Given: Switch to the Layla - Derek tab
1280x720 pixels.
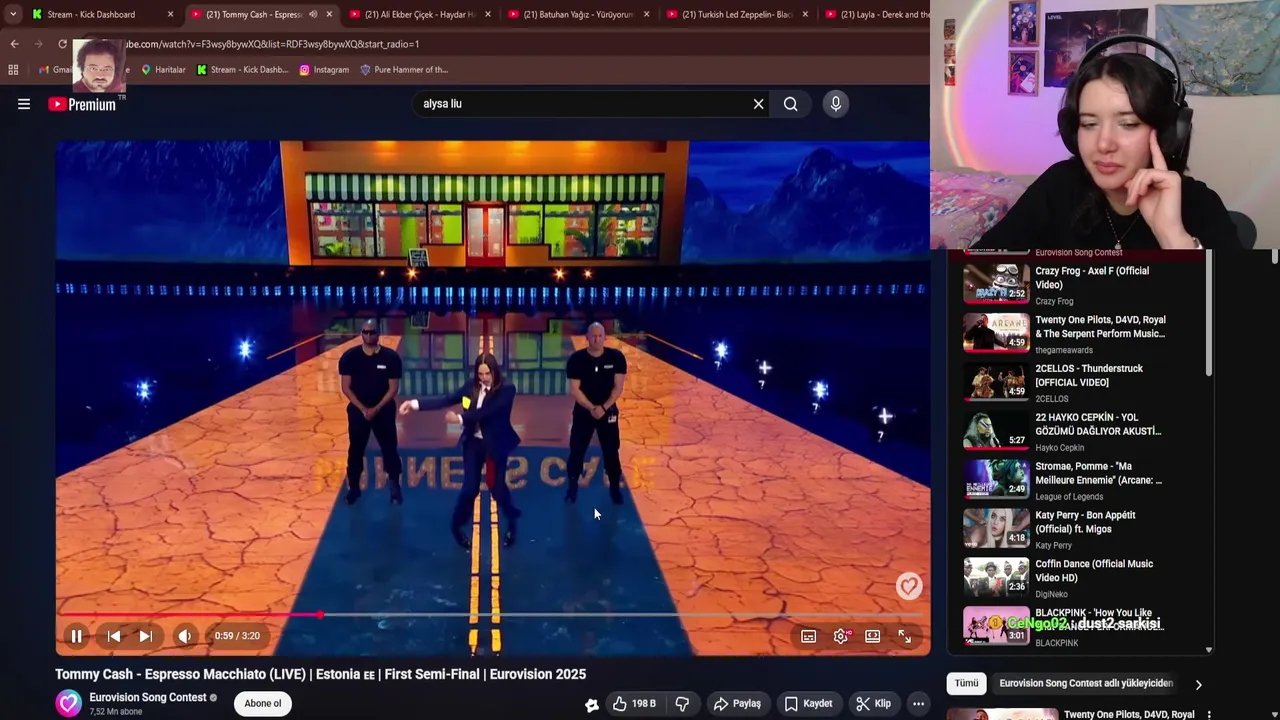Looking at the screenshot, I should (876, 14).
